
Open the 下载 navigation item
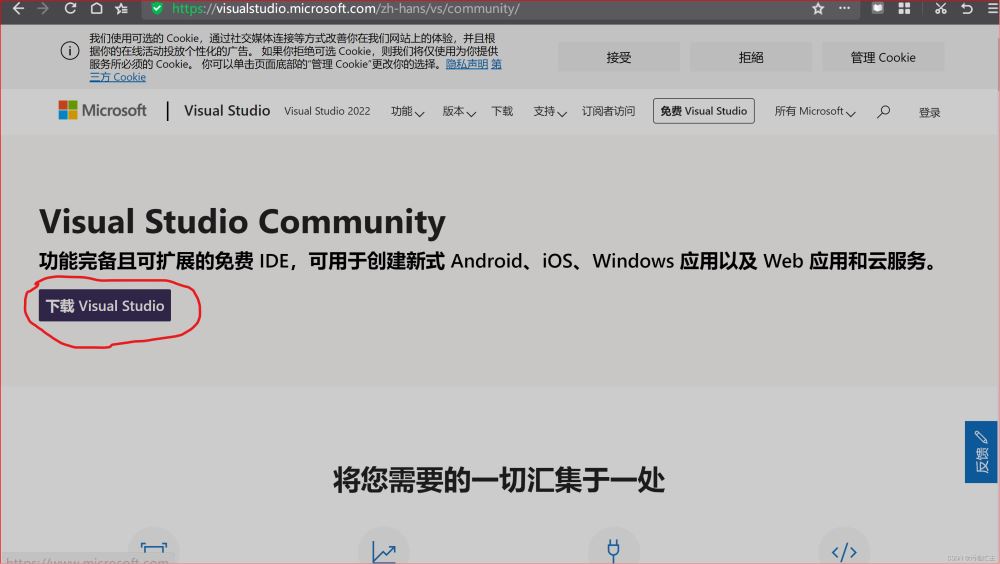[x=502, y=112]
